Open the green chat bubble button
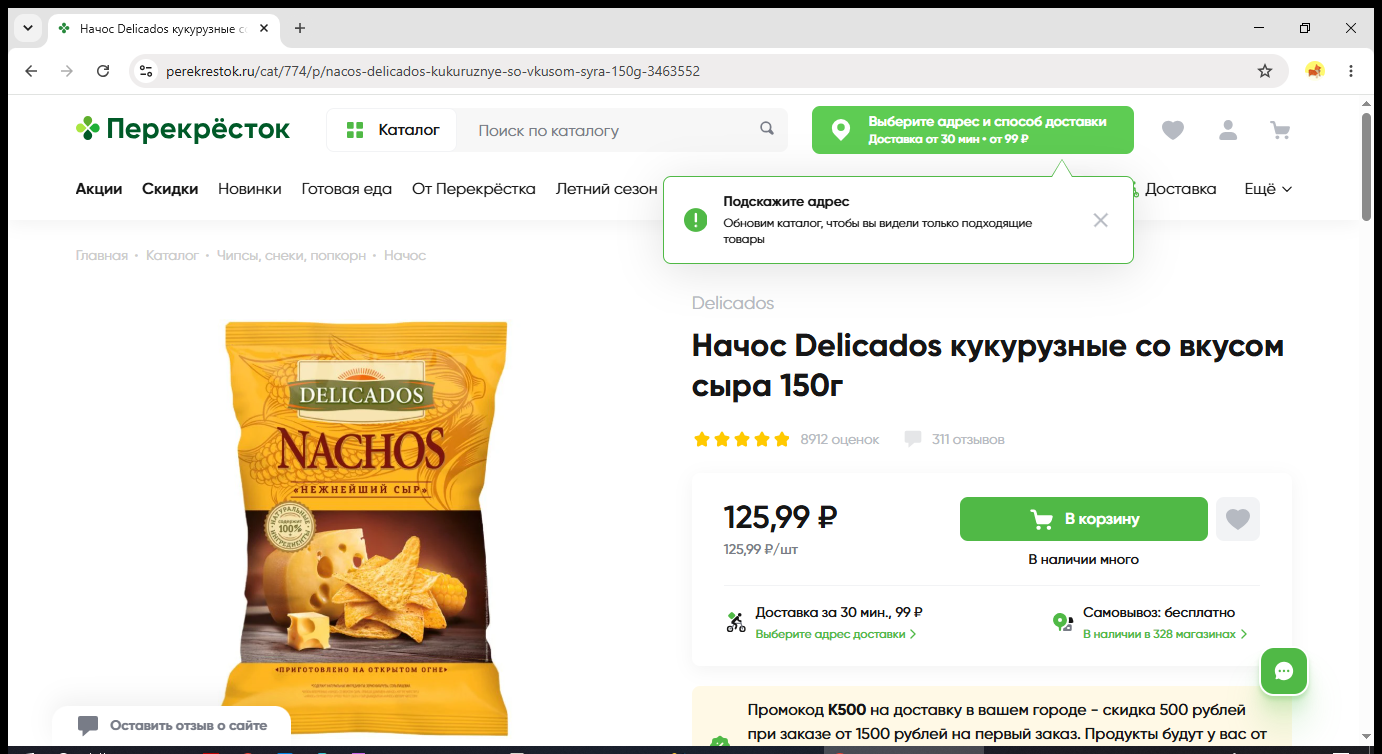This screenshot has height=754, width=1382. [x=1284, y=671]
